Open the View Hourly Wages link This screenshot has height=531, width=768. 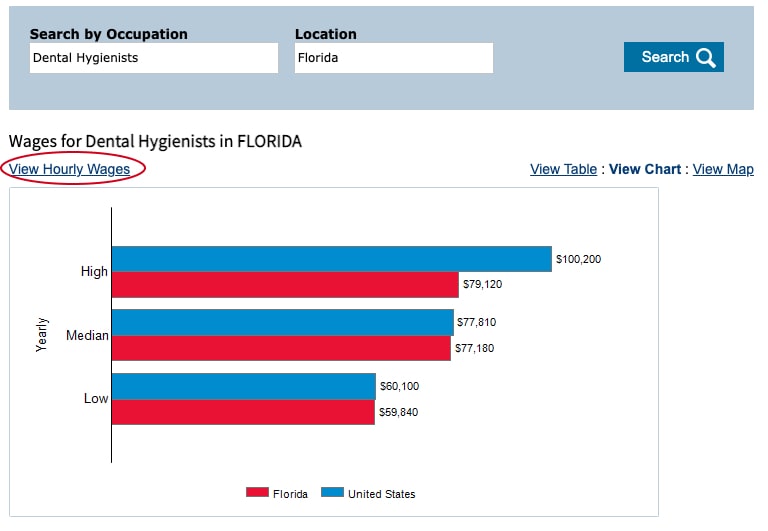70,169
